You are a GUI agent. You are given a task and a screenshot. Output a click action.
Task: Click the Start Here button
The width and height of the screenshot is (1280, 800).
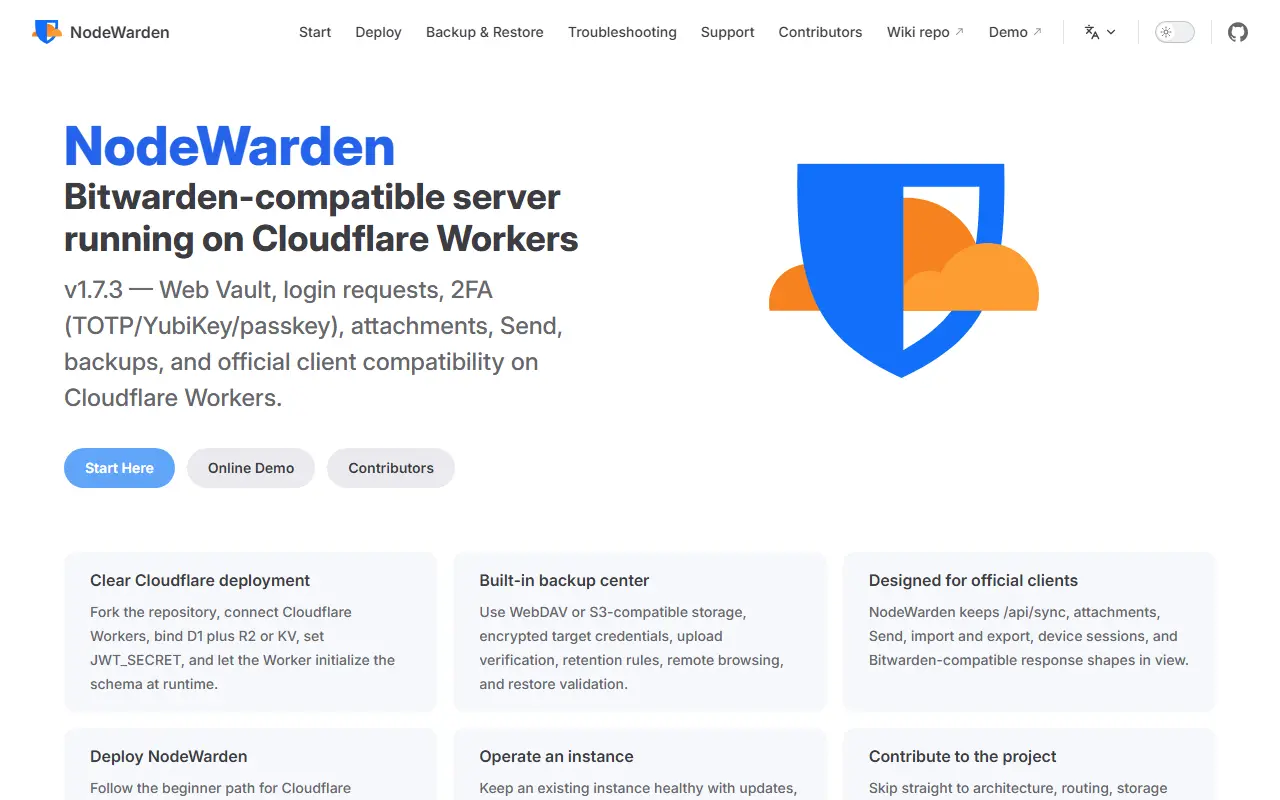coord(119,468)
